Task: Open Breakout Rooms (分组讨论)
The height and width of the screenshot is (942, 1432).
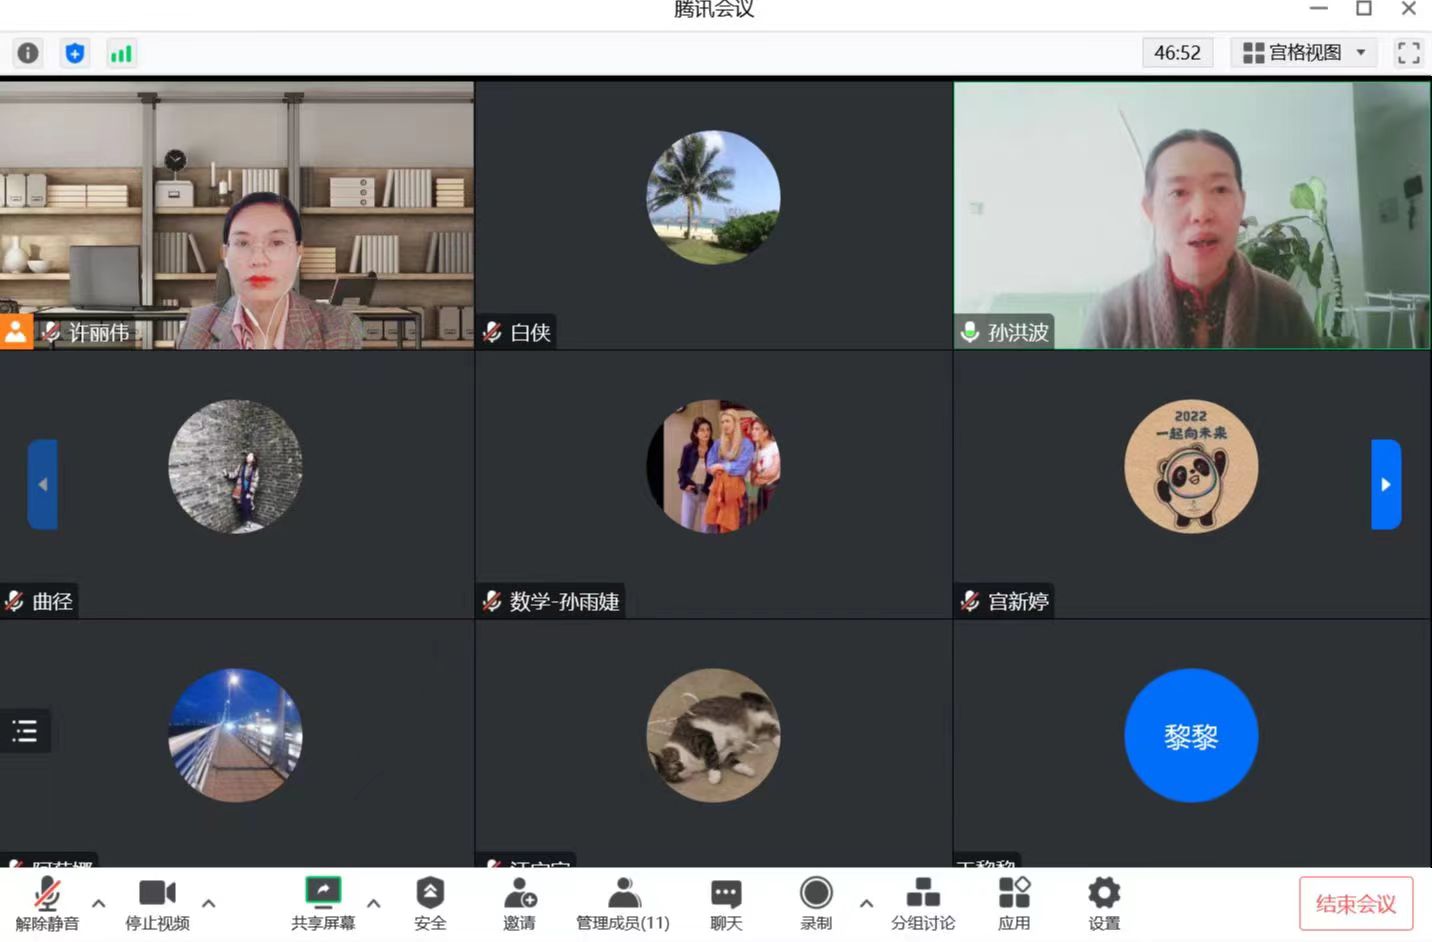Action: pos(922,903)
